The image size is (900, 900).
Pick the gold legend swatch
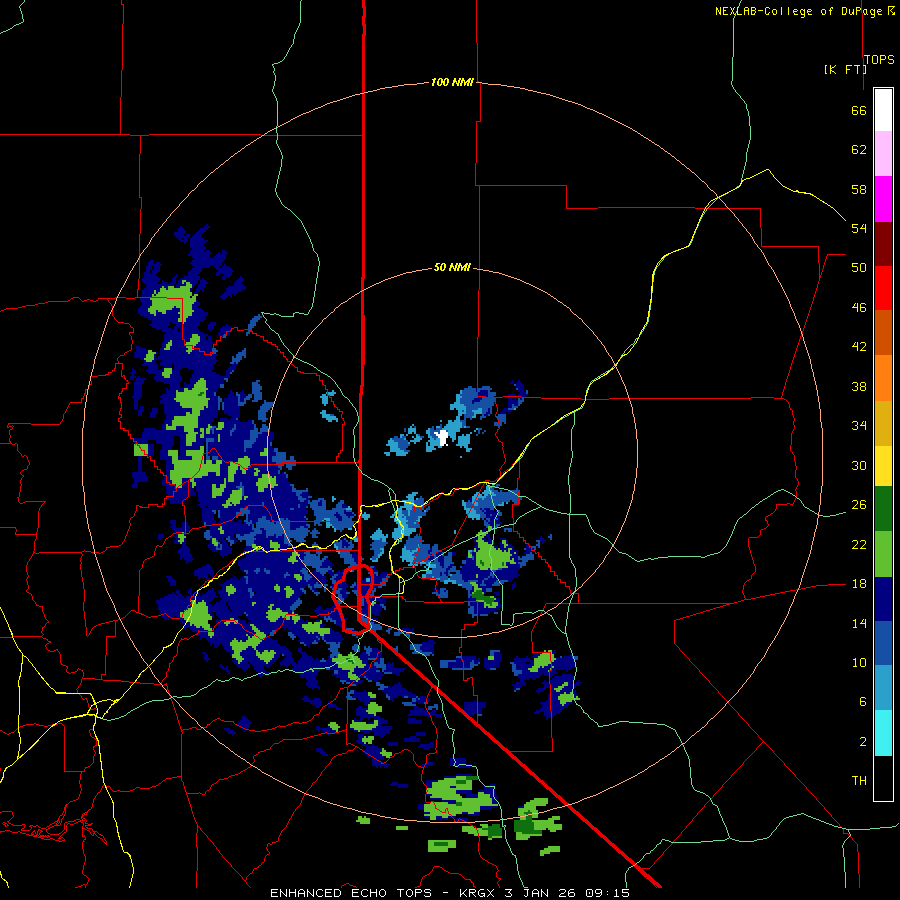click(x=883, y=424)
